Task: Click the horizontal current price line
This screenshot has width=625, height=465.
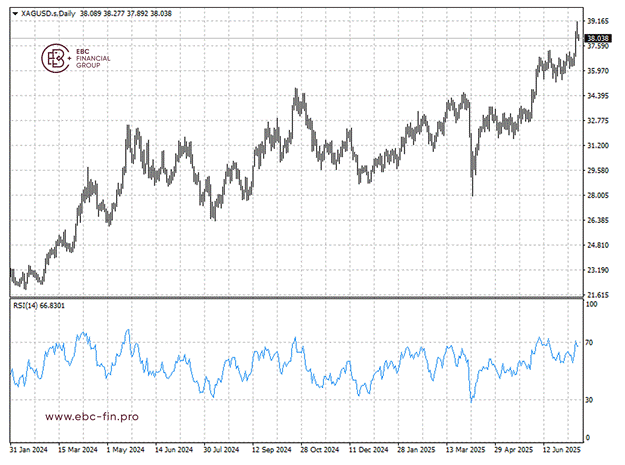Action: pyautogui.click(x=297, y=38)
